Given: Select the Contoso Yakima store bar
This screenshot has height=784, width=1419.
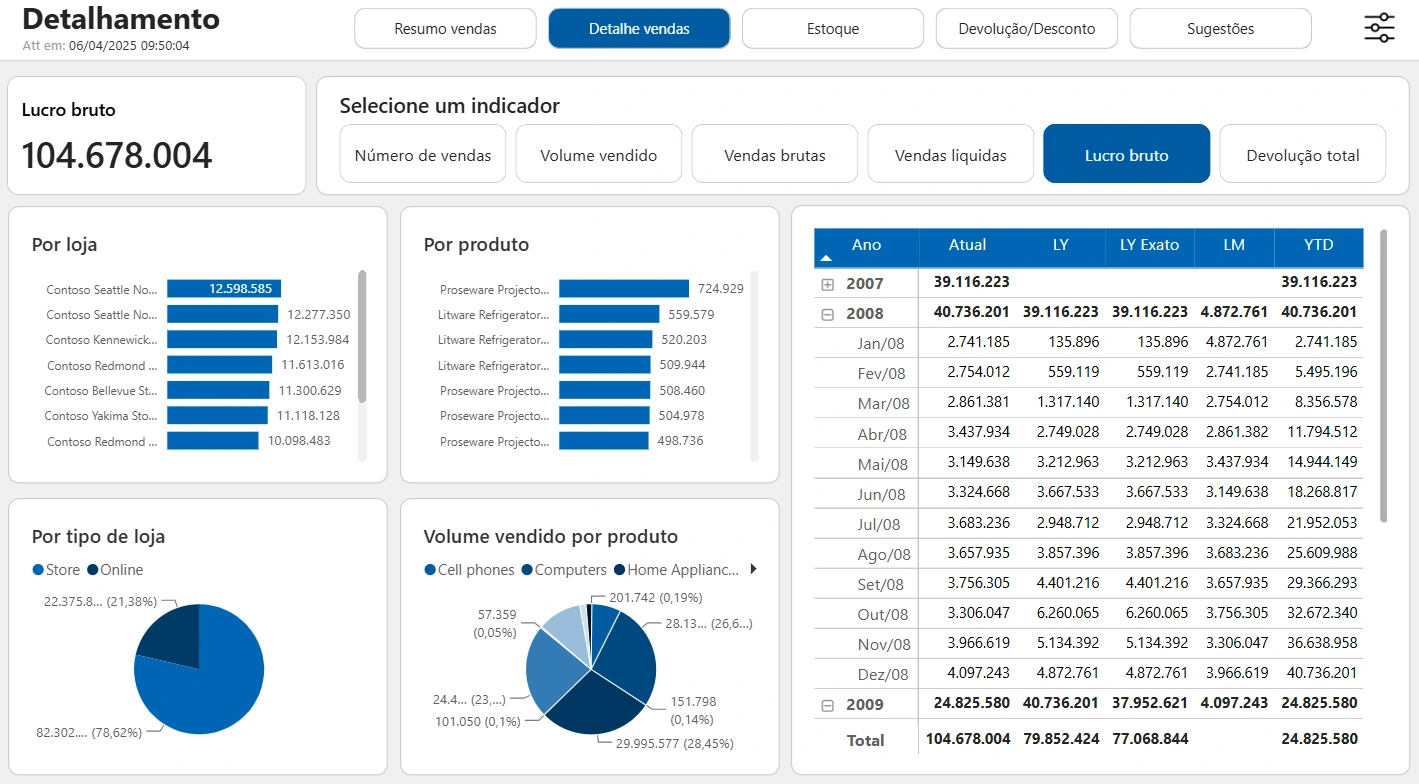Looking at the screenshot, I should tap(217, 415).
